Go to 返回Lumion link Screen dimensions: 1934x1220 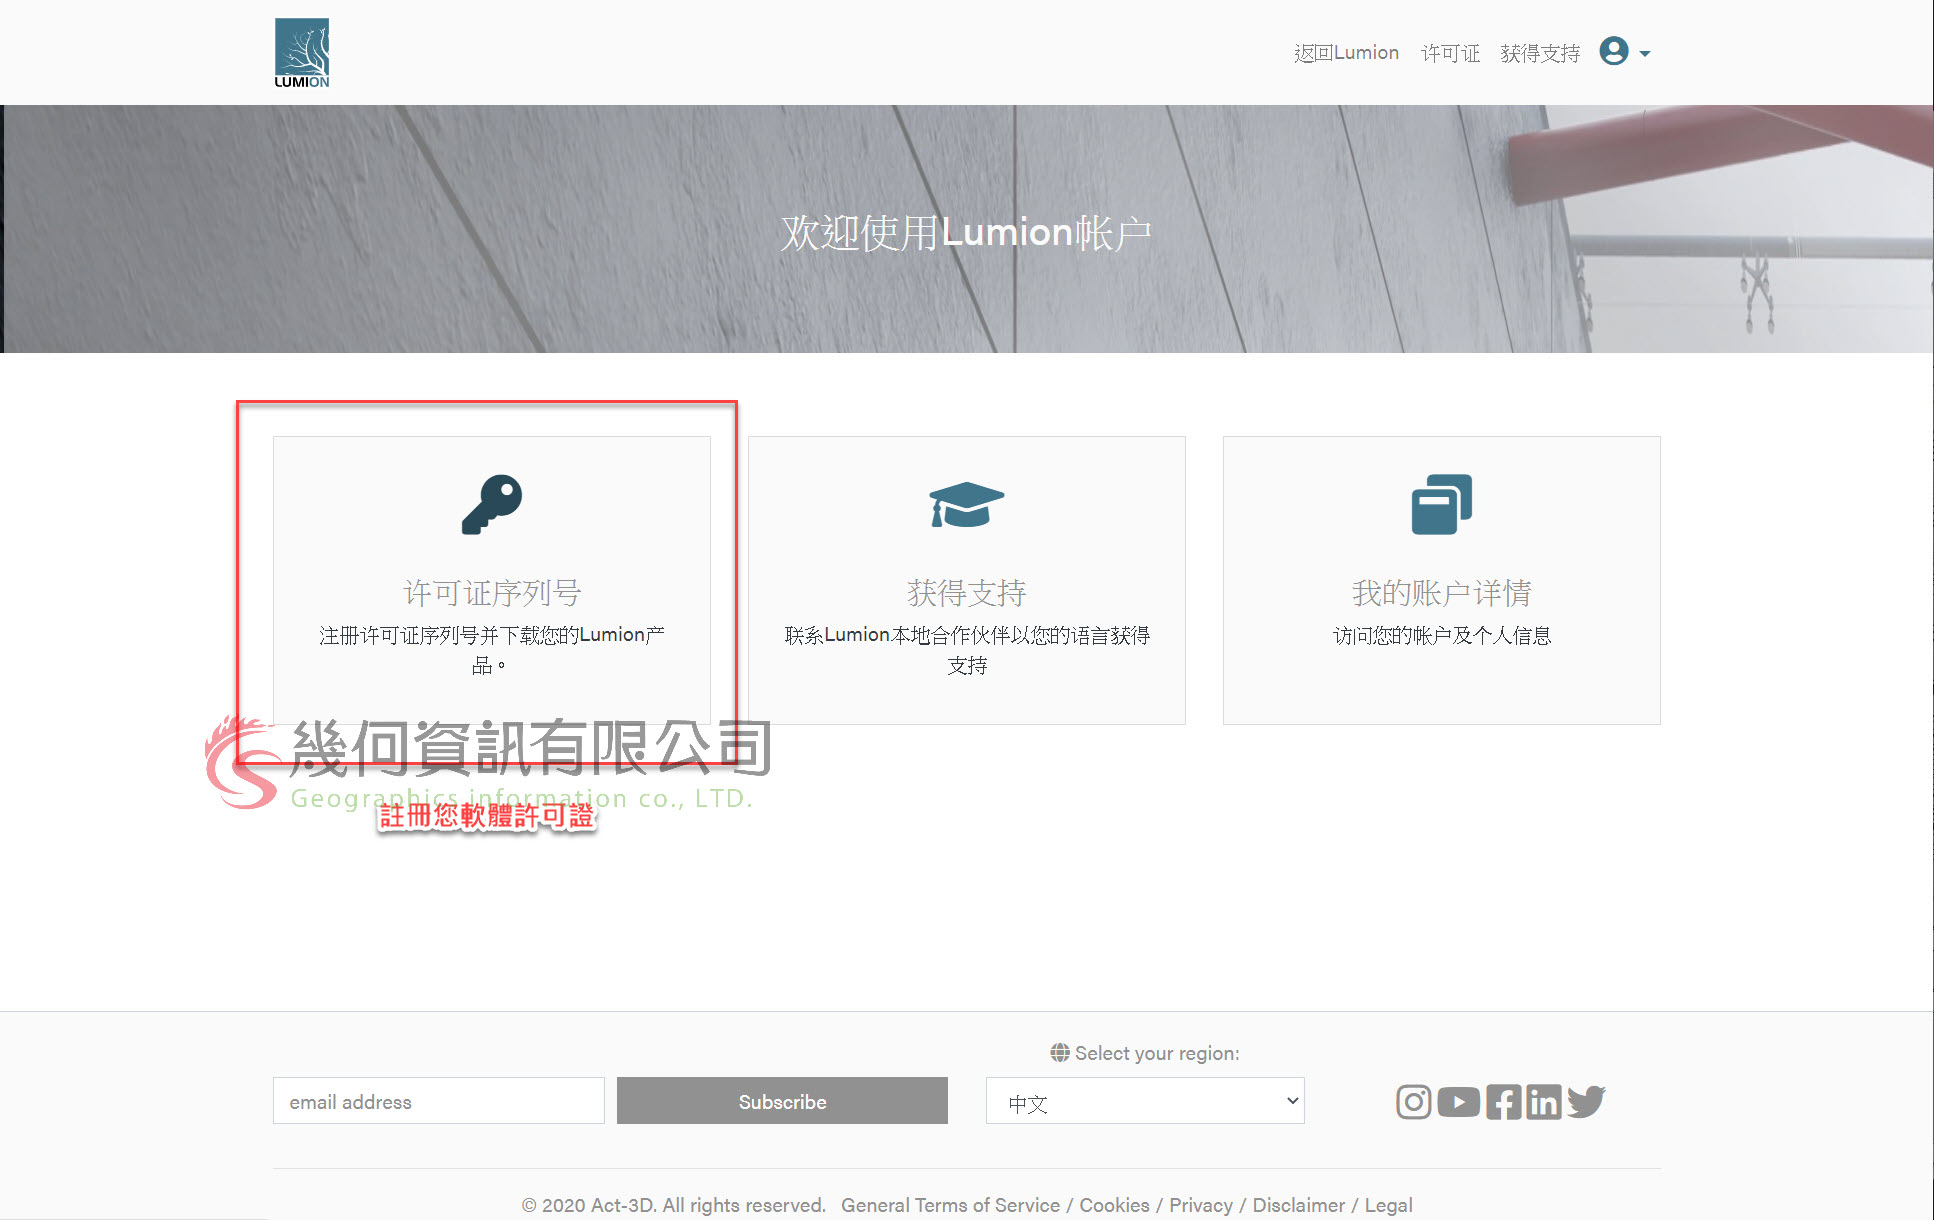[1346, 53]
